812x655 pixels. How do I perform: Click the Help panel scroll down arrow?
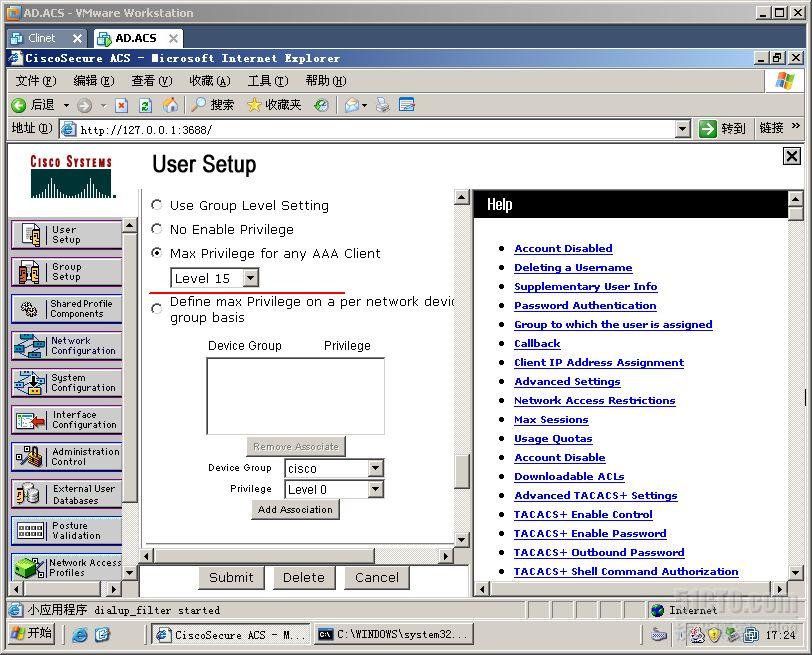[795, 572]
